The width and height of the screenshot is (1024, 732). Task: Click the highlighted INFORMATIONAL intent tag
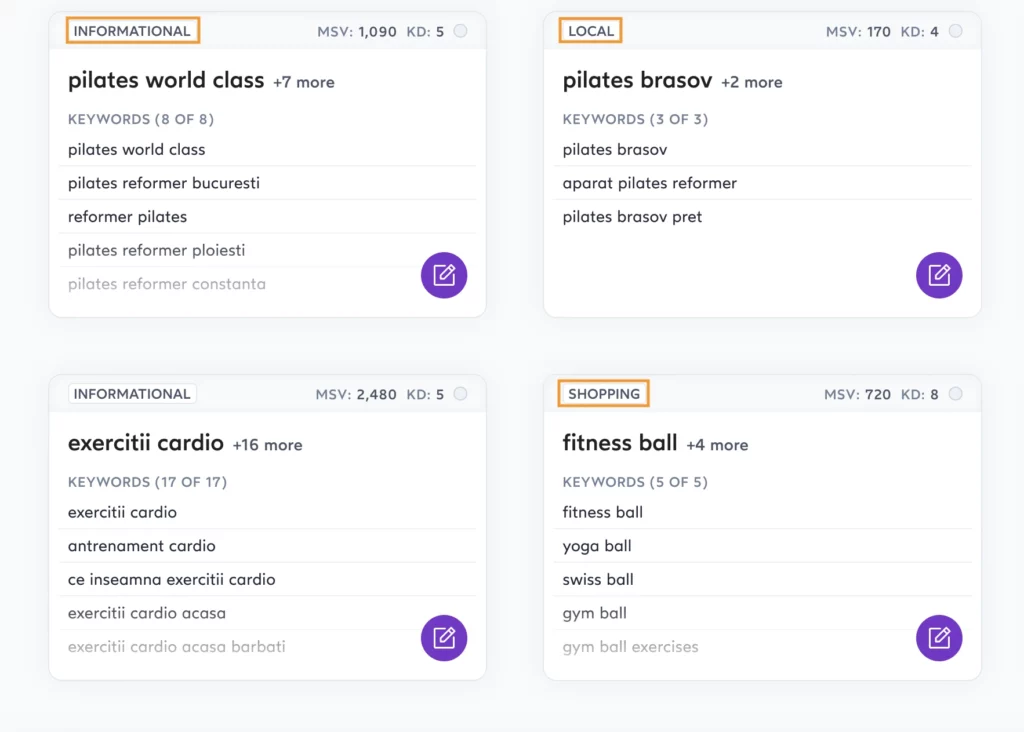coord(132,31)
